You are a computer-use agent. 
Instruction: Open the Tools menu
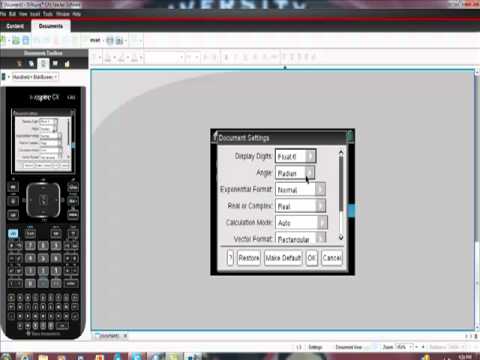[48, 14]
